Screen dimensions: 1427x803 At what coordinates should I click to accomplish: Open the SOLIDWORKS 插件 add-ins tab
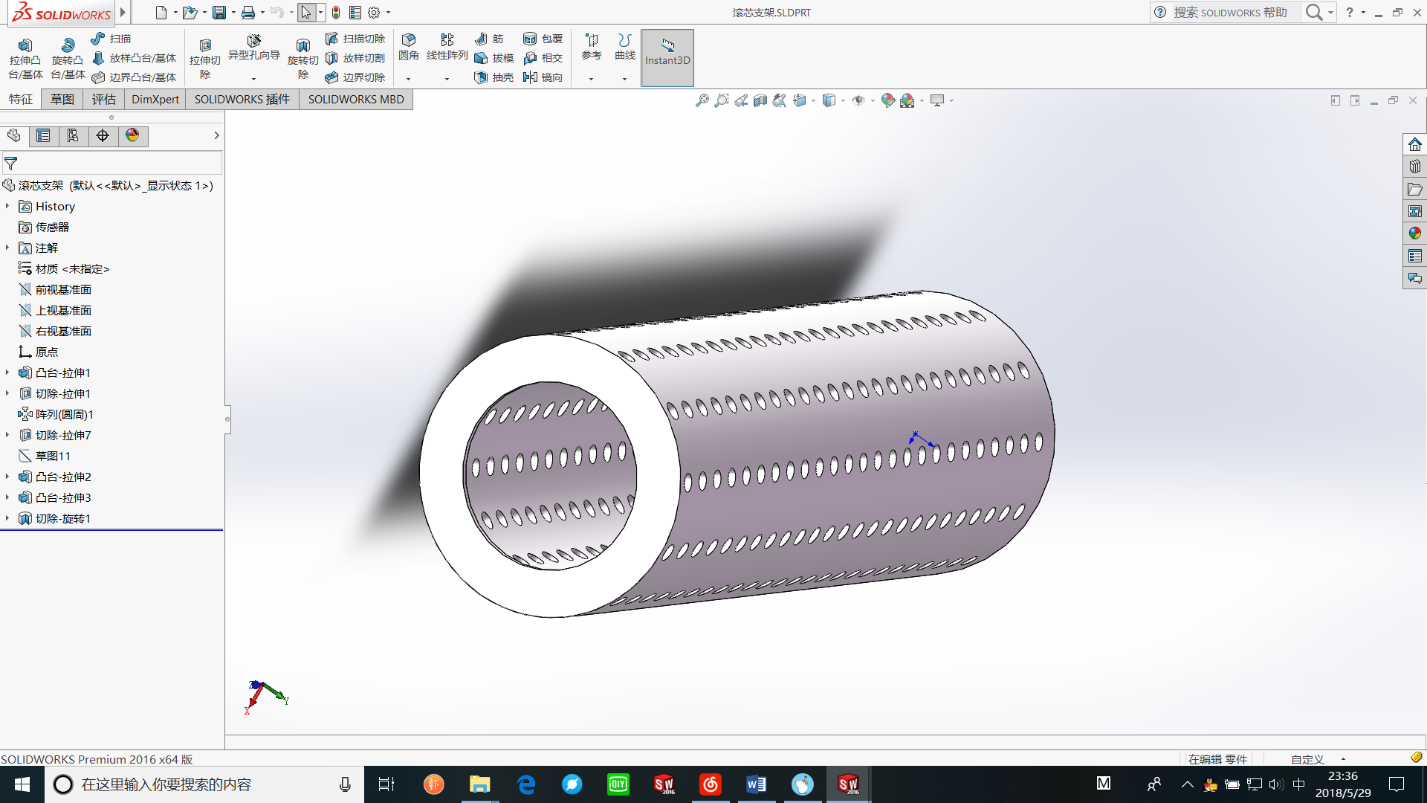(242, 99)
